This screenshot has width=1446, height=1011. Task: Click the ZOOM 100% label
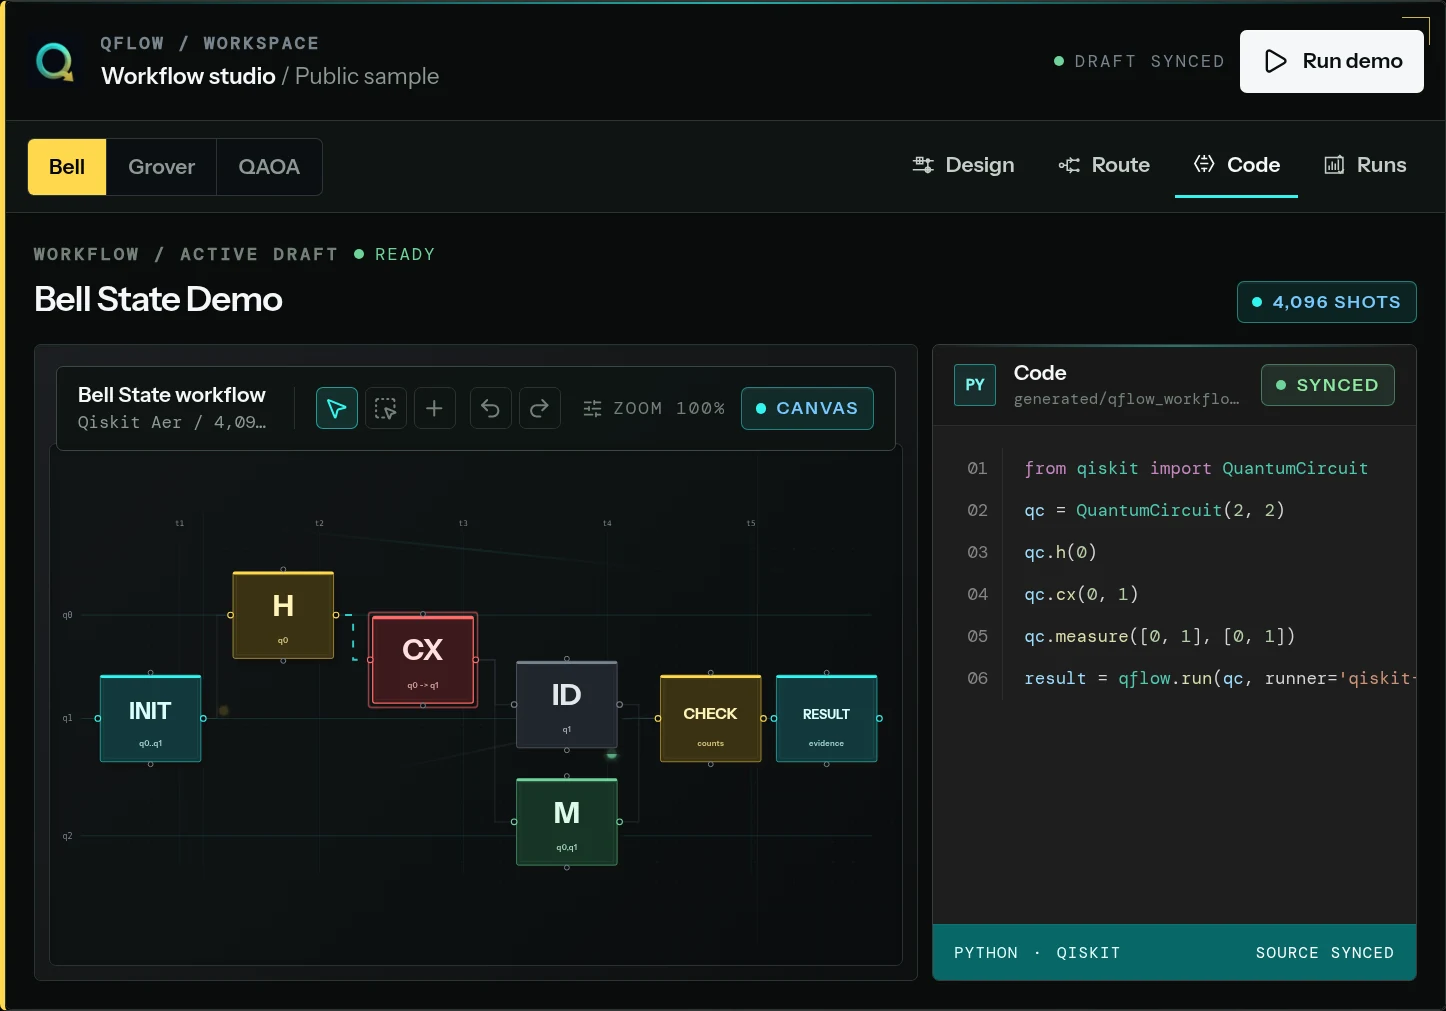tap(669, 408)
